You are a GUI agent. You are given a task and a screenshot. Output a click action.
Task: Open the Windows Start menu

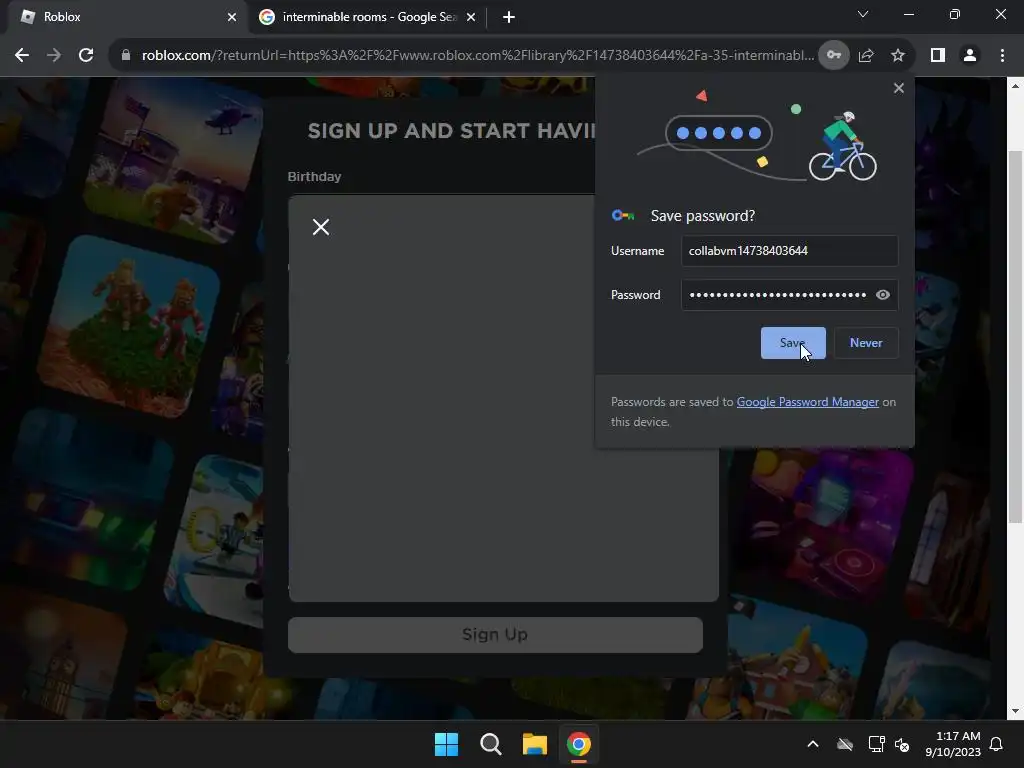(447, 744)
